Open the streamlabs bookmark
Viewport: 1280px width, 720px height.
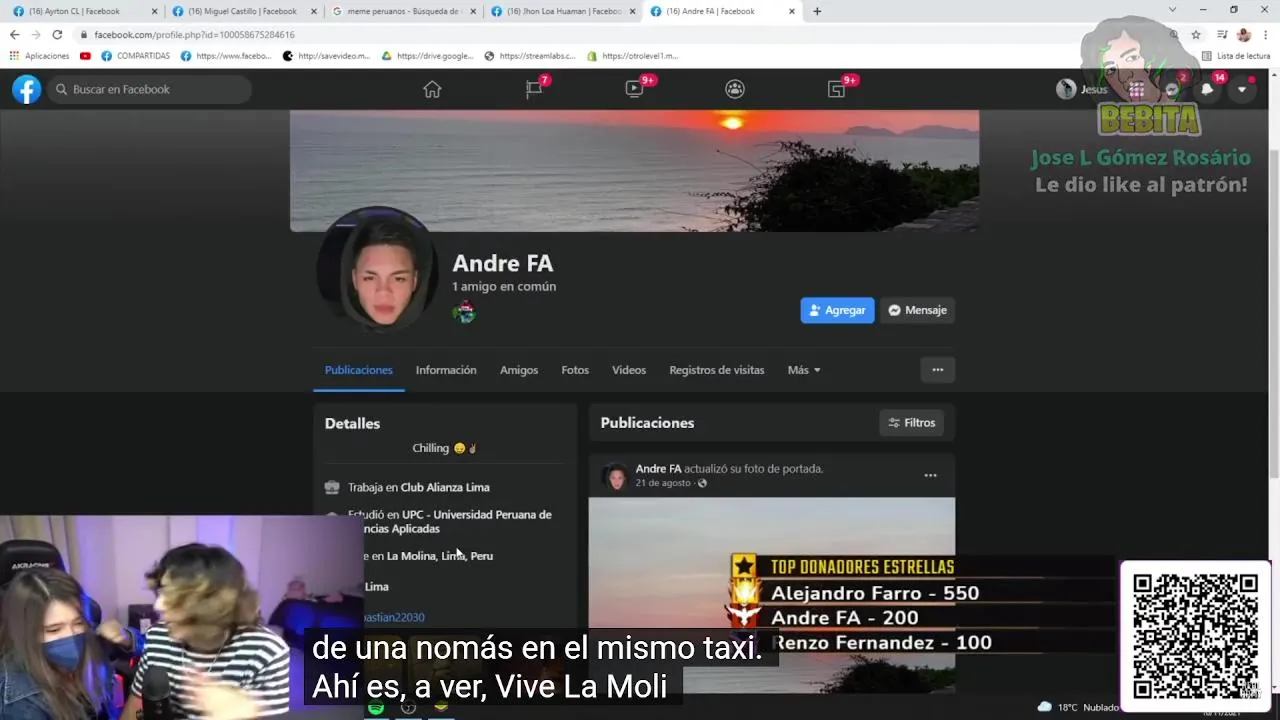[x=530, y=56]
